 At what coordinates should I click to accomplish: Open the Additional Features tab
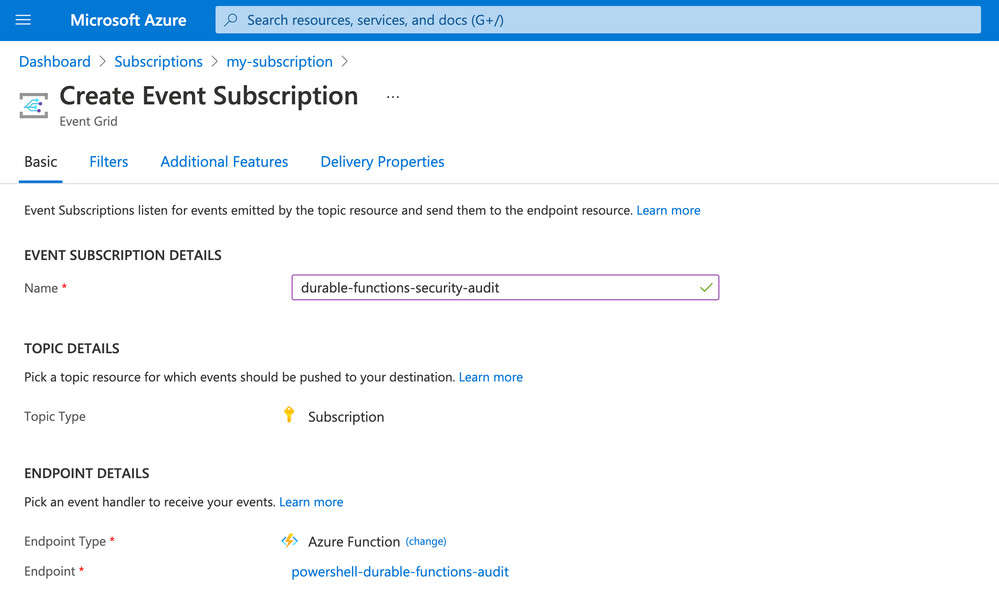pyautogui.click(x=224, y=162)
